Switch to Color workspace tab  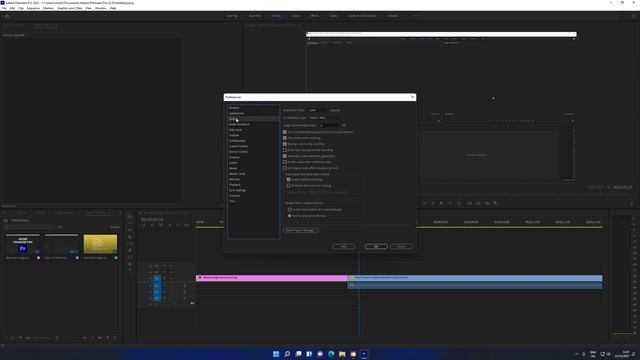coord(296,16)
